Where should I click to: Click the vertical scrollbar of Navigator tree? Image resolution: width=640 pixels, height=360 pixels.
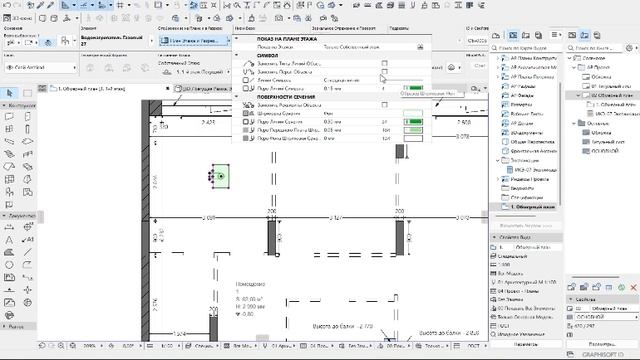pos(560,143)
